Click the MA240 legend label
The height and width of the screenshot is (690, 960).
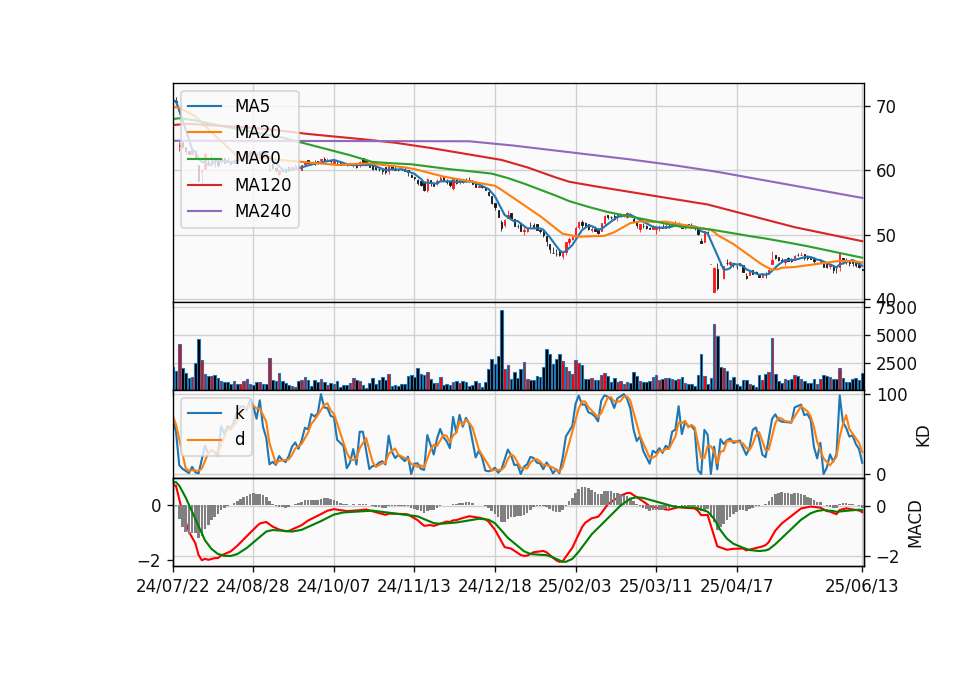263,211
